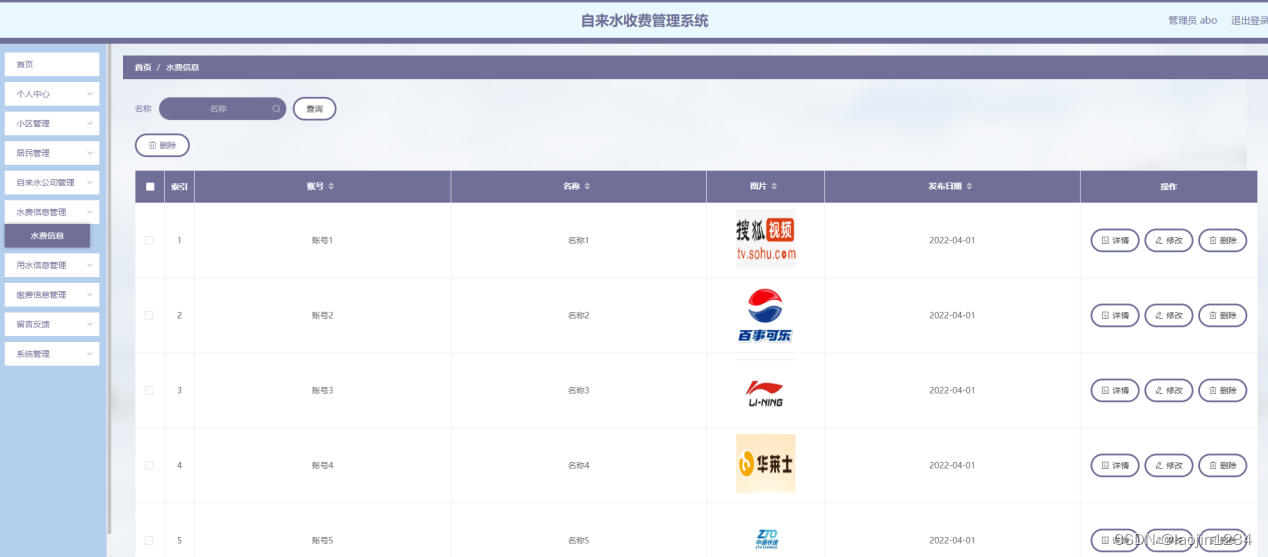Sort by 发布日期 column arrows
Screen dimensions: 1268x557
[x=969, y=187]
